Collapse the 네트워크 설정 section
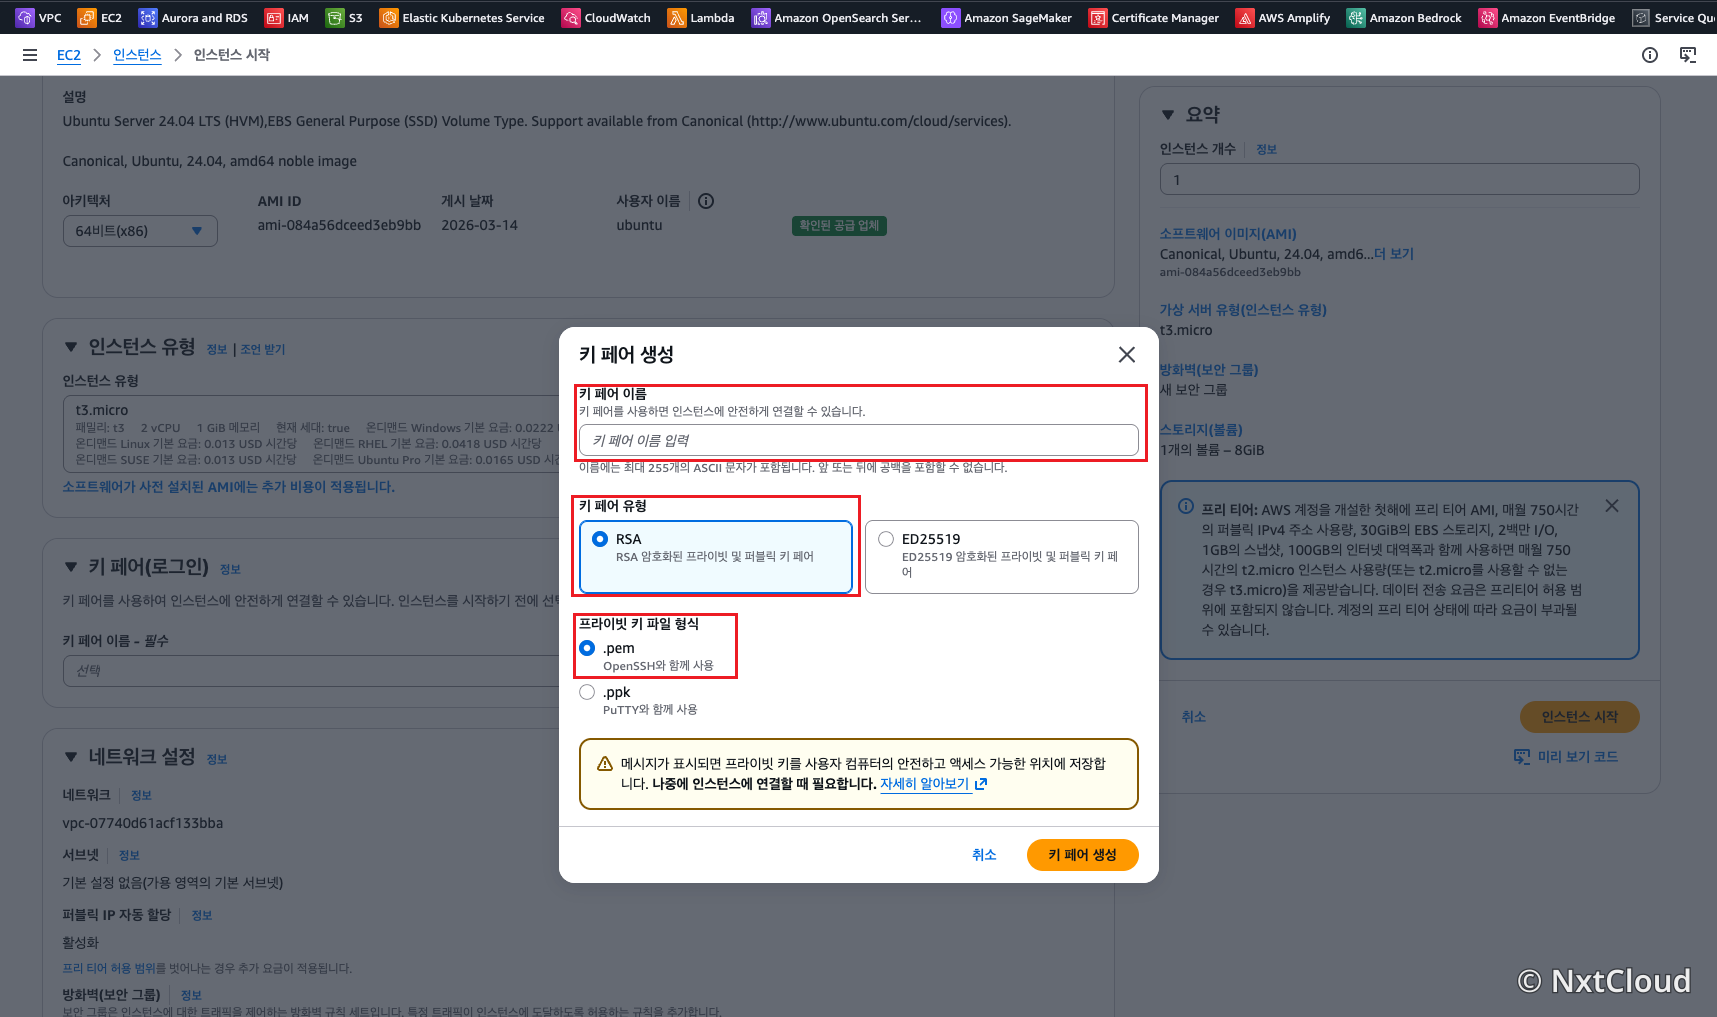Viewport: 1717px width, 1017px height. pyautogui.click(x=71, y=757)
